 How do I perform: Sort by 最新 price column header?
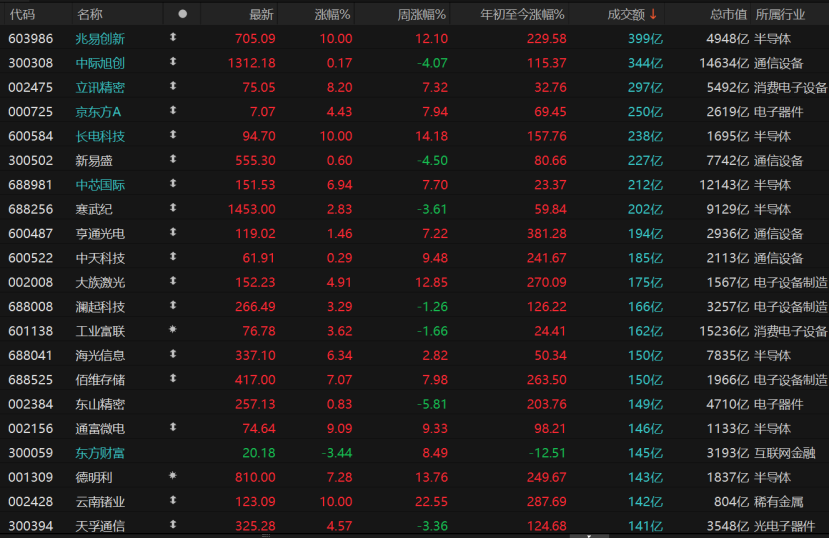point(261,14)
